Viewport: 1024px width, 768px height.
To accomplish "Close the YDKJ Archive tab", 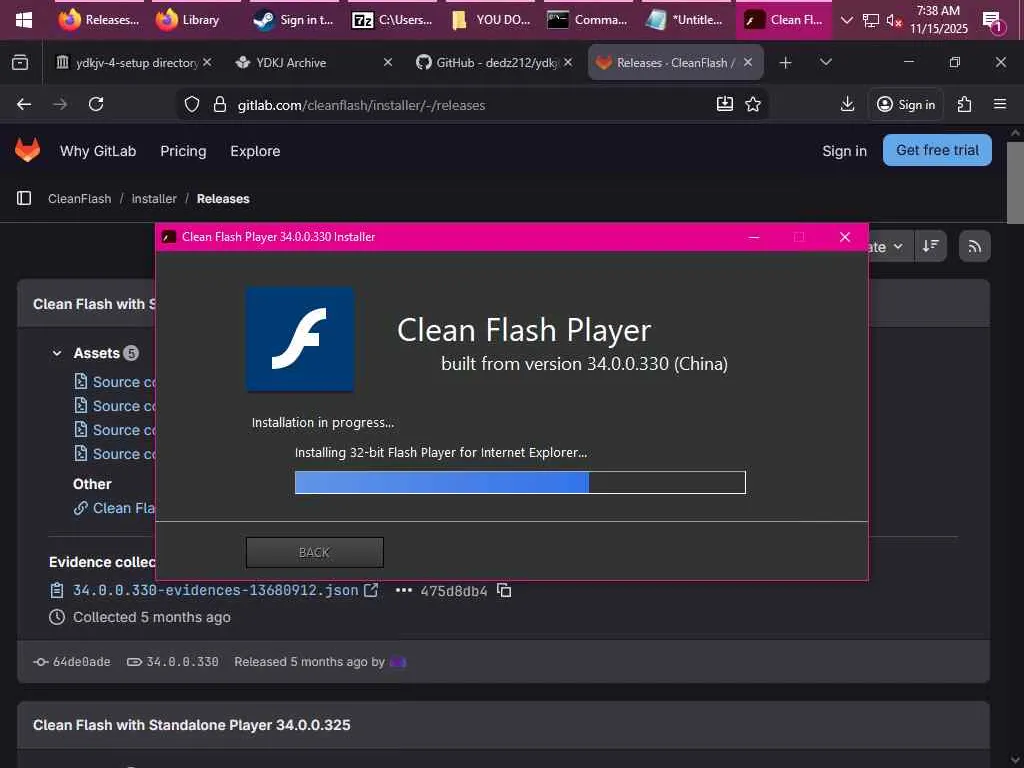I will [387, 62].
